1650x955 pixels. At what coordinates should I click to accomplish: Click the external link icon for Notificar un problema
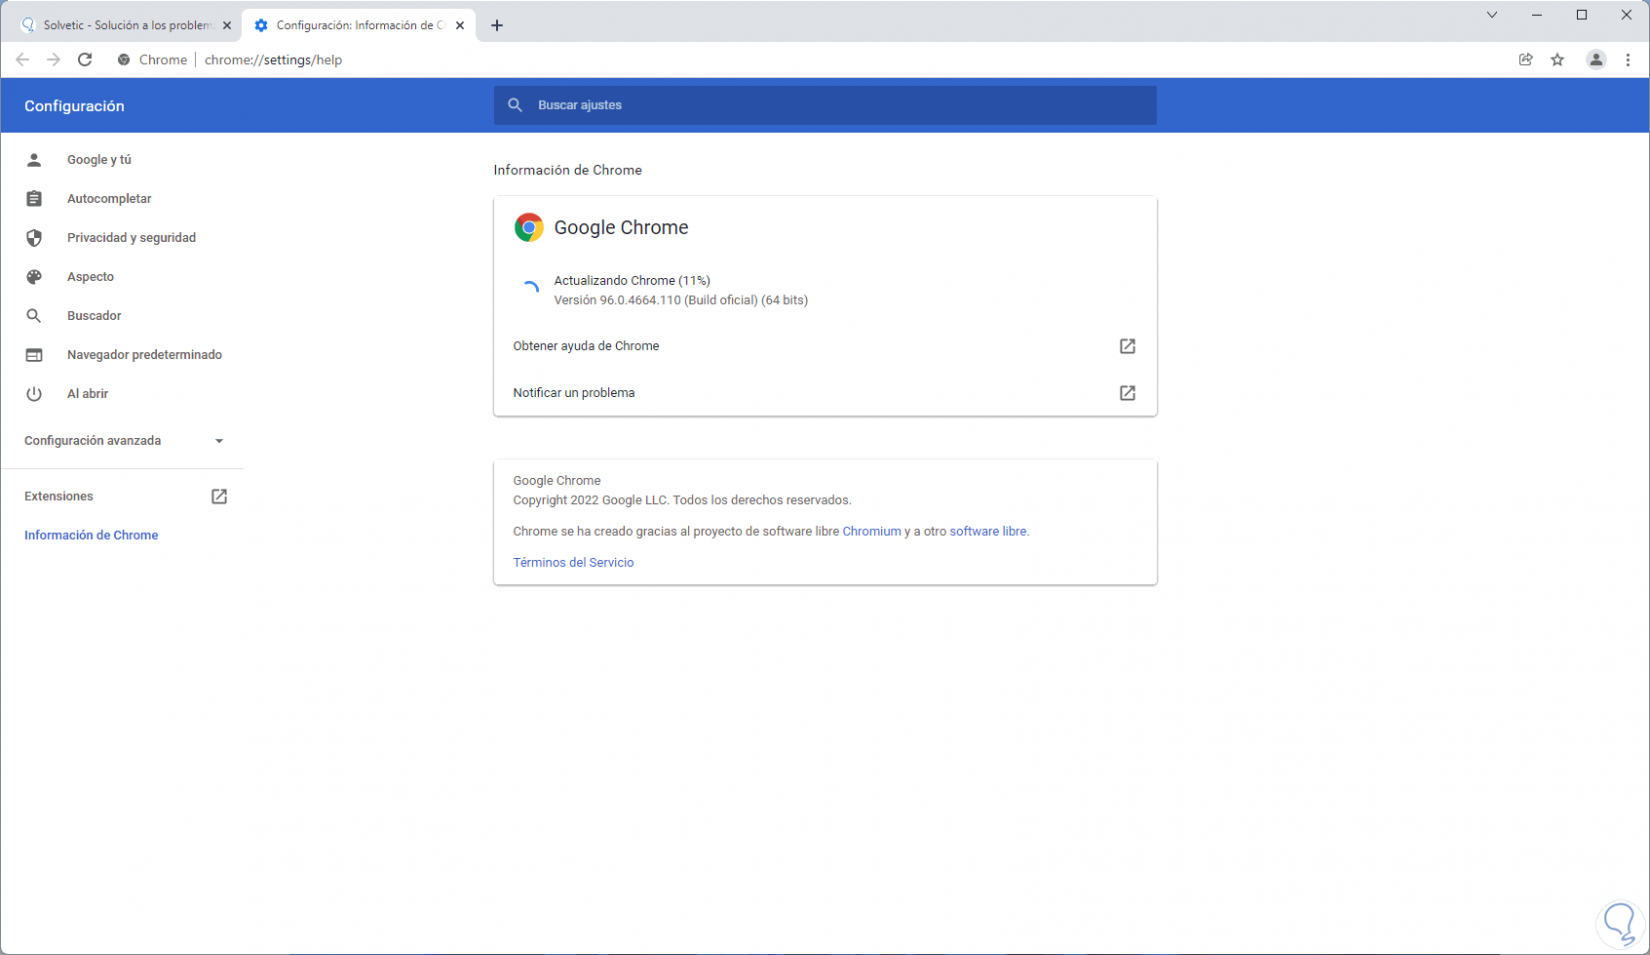(1127, 393)
